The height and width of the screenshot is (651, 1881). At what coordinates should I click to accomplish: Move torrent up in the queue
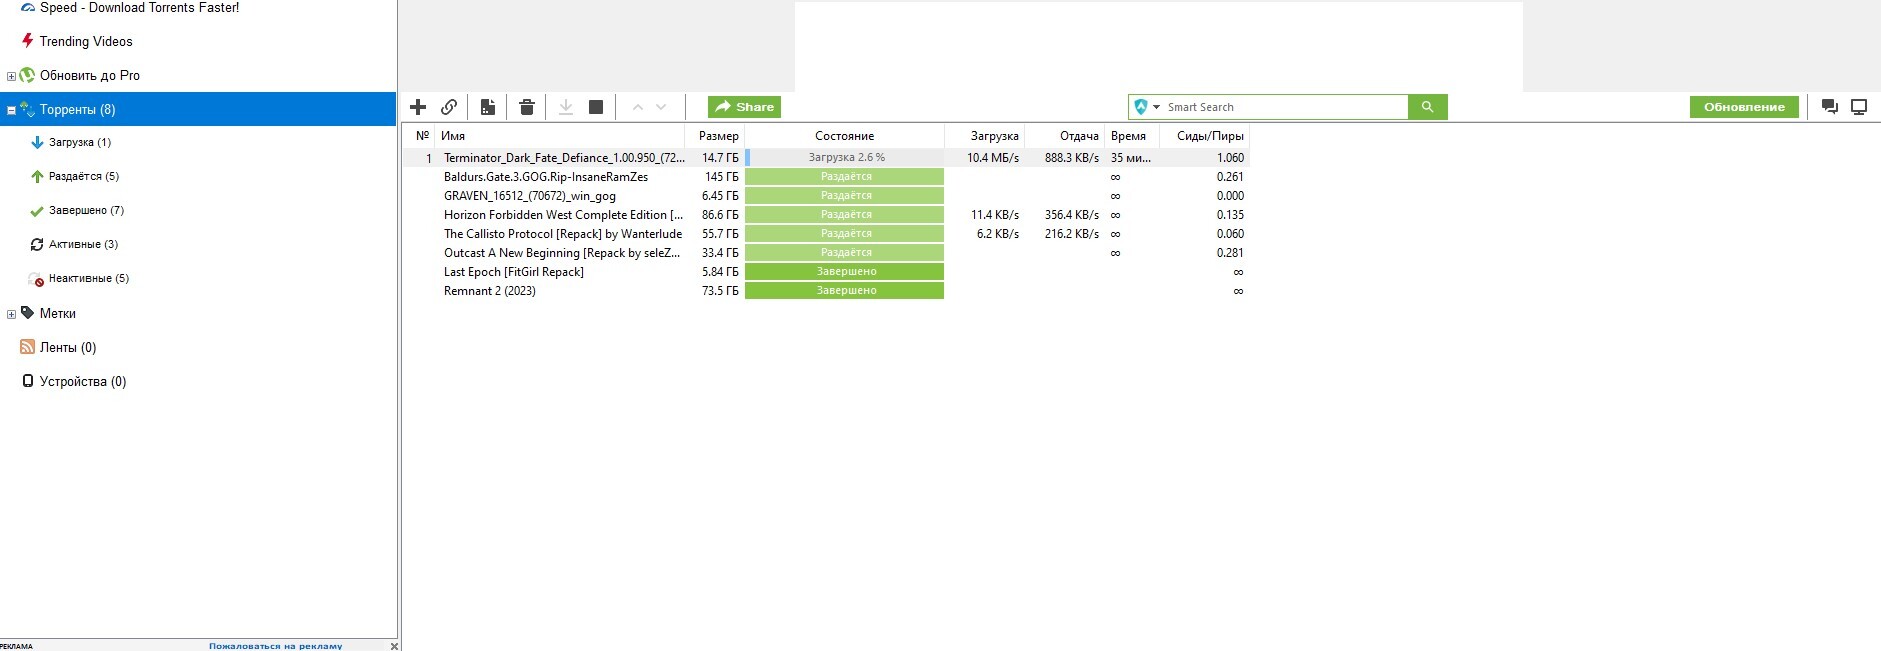638,107
